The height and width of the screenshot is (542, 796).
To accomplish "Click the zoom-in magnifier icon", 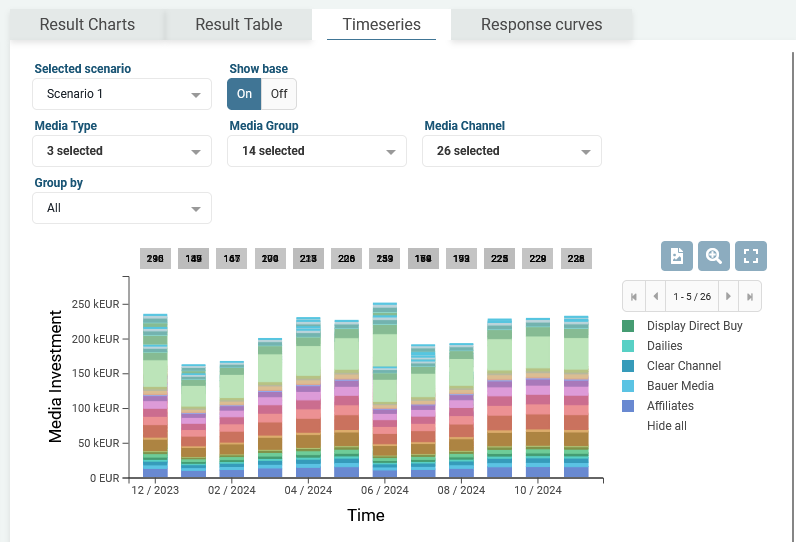I will pyautogui.click(x=714, y=256).
